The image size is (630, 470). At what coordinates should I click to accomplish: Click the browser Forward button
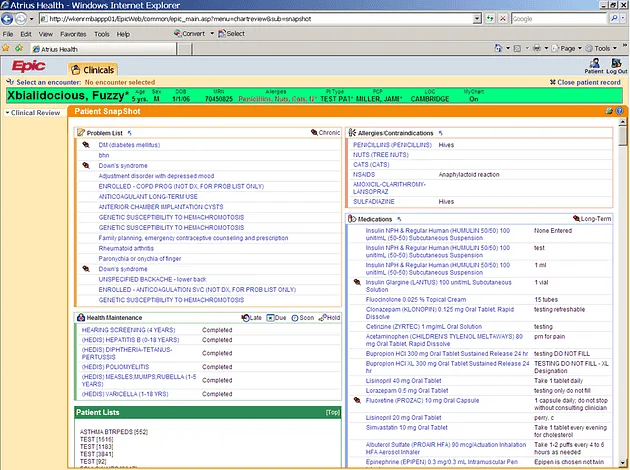(21, 19)
